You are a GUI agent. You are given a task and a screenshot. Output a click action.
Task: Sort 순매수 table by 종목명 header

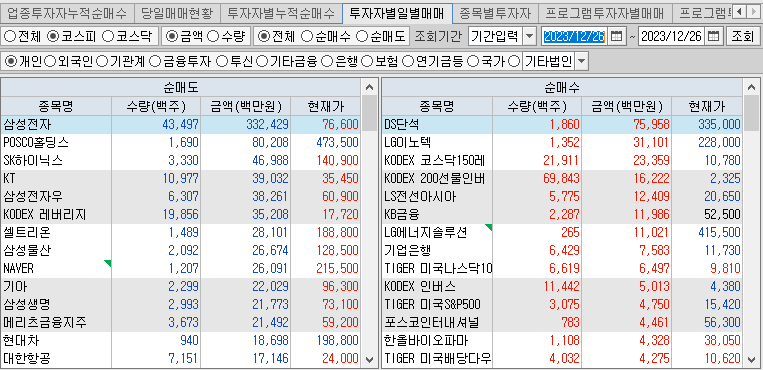(436, 106)
